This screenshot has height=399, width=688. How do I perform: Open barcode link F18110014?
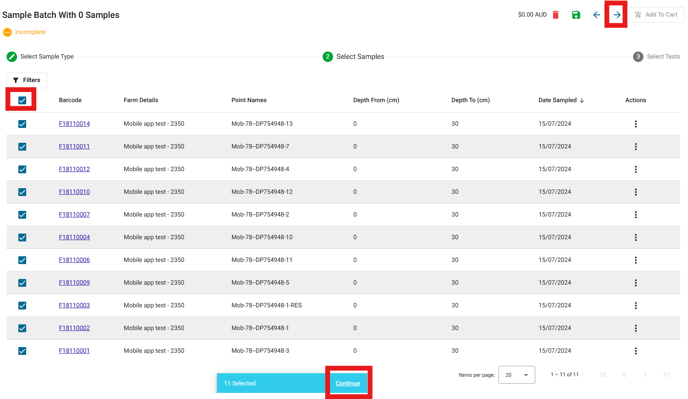[74, 124]
